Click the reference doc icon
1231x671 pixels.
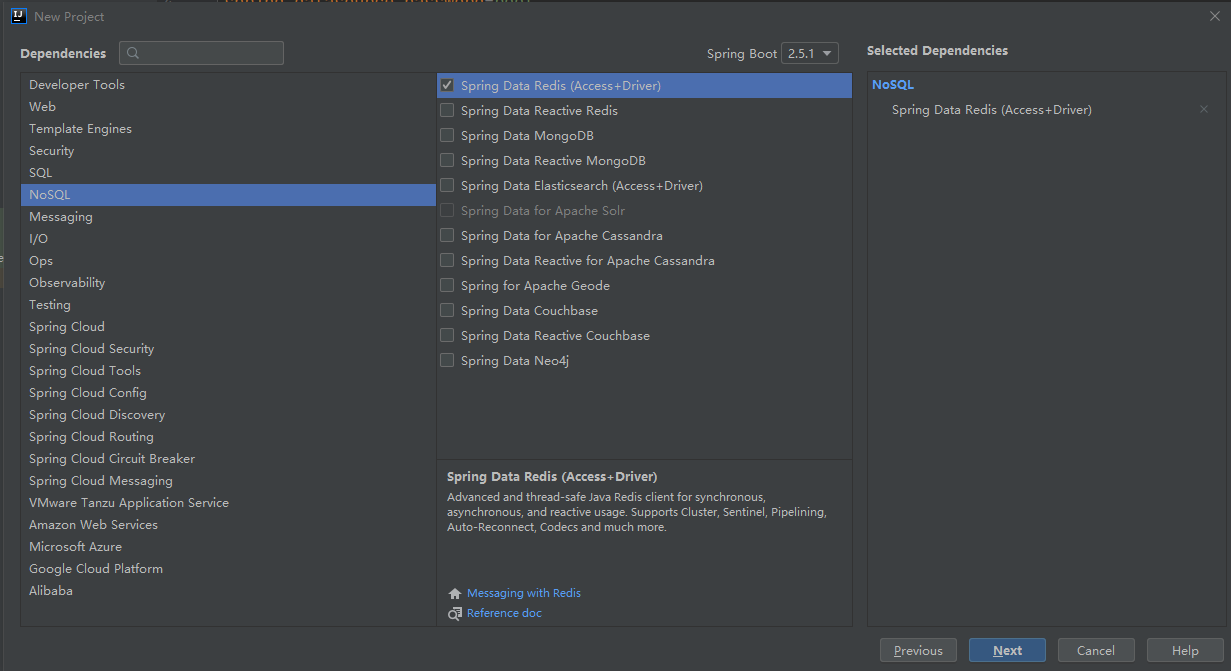(455, 614)
